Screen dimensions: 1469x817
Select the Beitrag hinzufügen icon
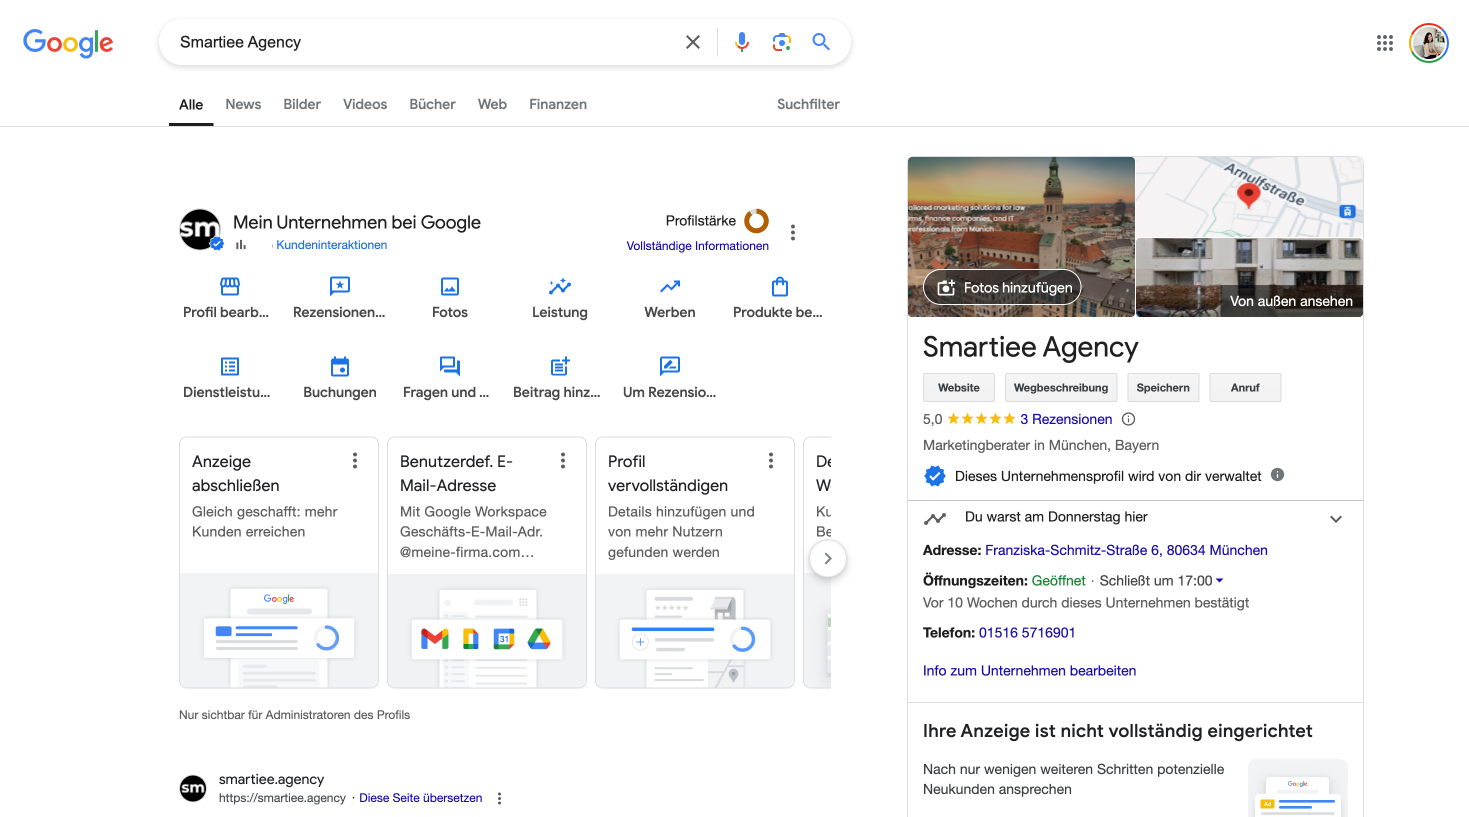click(x=557, y=367)
